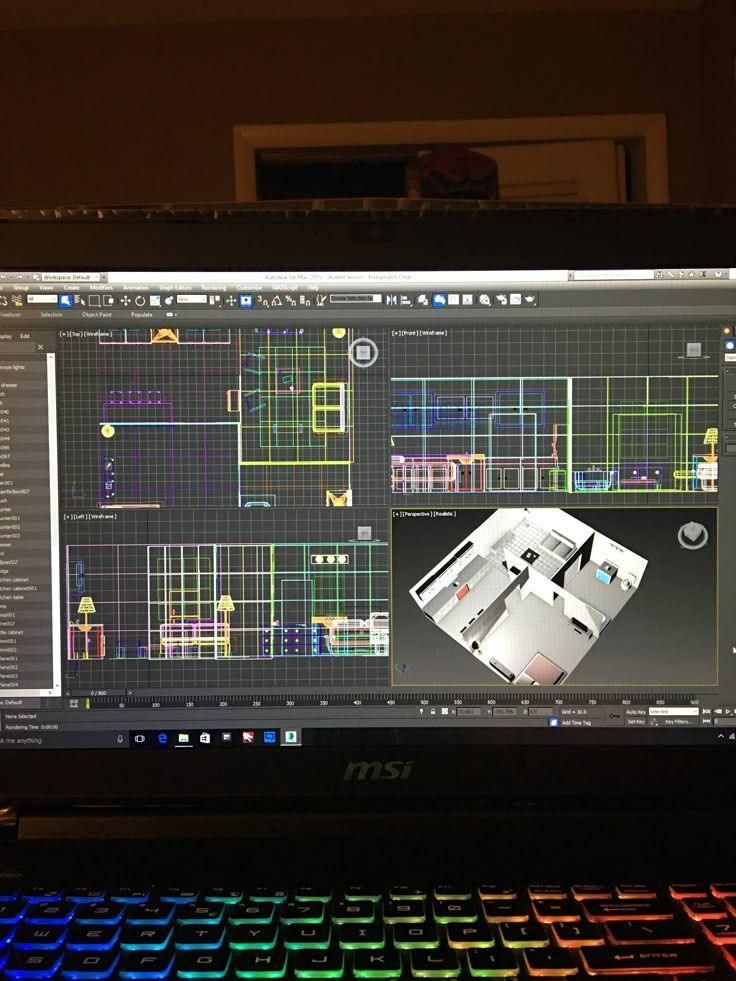Screen dimensions: 736x981
Task: Click the ribbon minimize toggle after Populate
Action: (x=171, y=315)
